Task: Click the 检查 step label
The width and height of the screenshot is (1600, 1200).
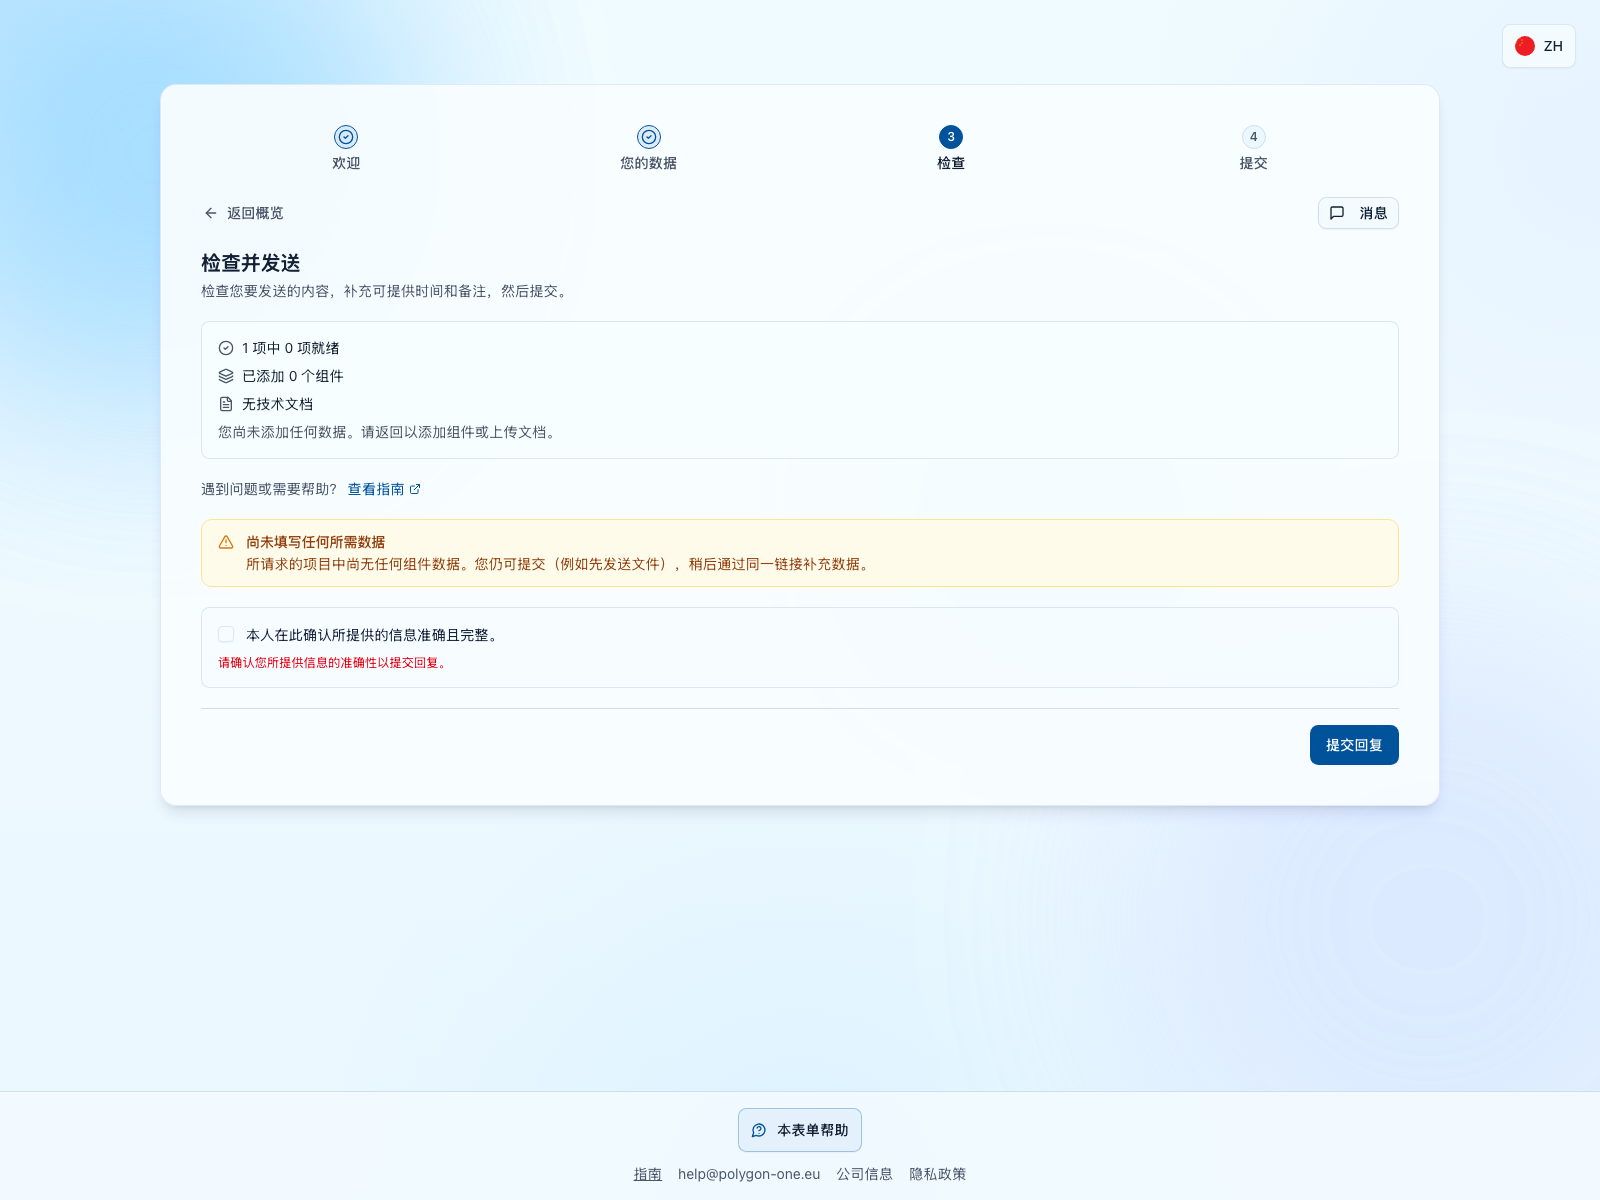Action: (x=951, y=163)
